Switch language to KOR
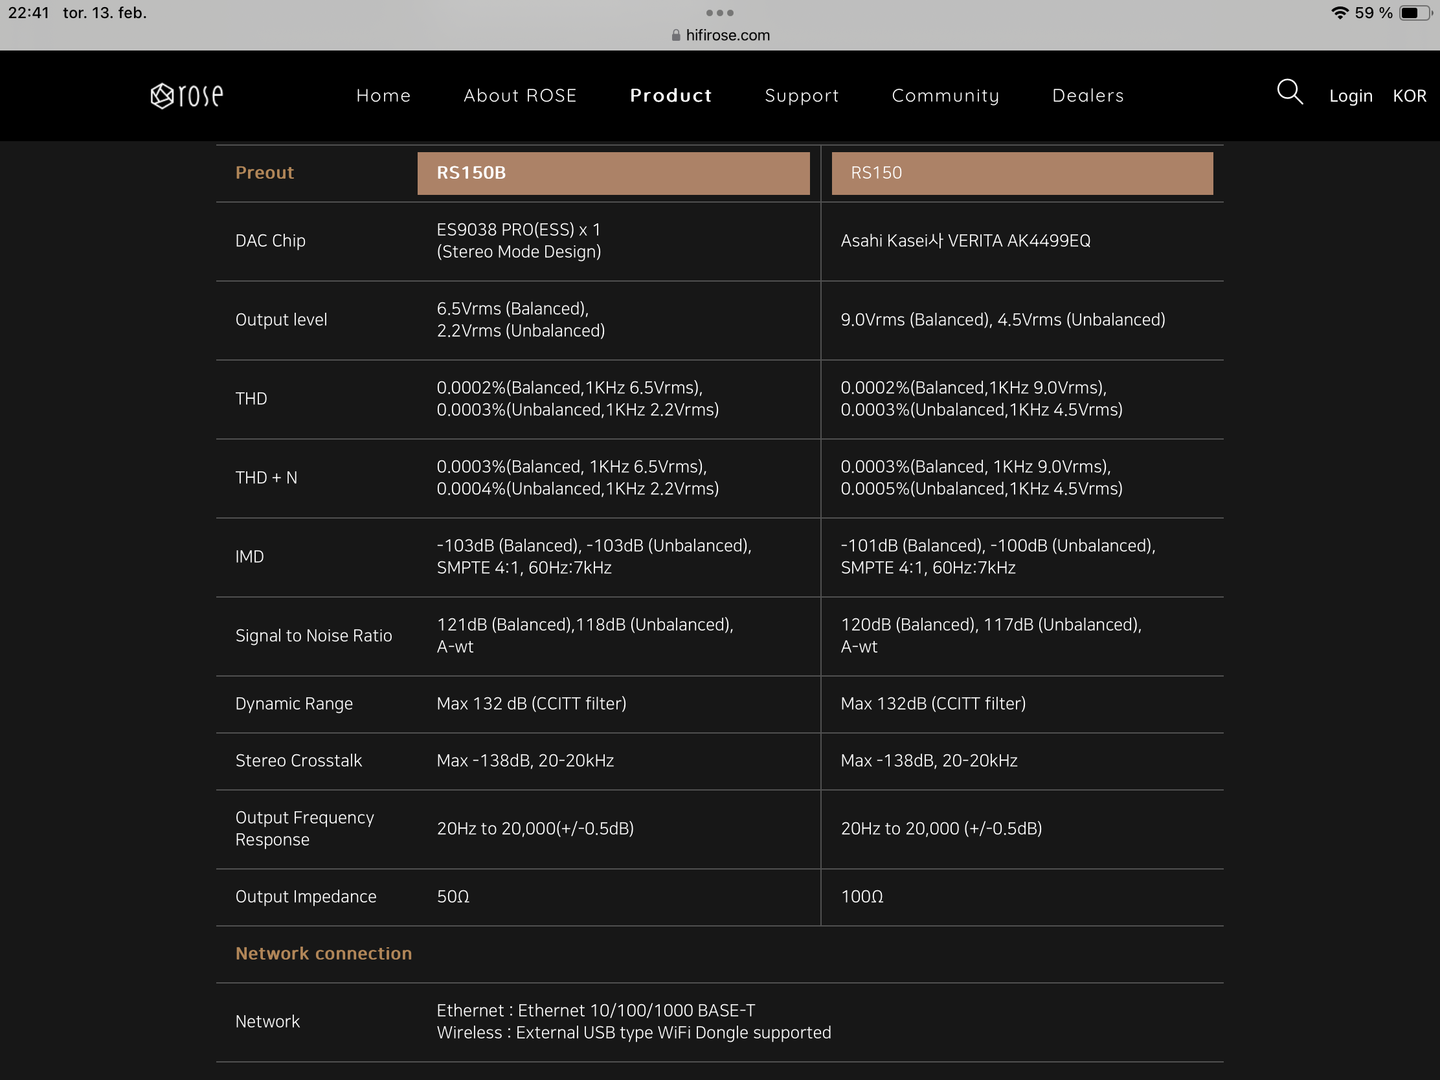1440x1080 pixels. point(1409,96)
